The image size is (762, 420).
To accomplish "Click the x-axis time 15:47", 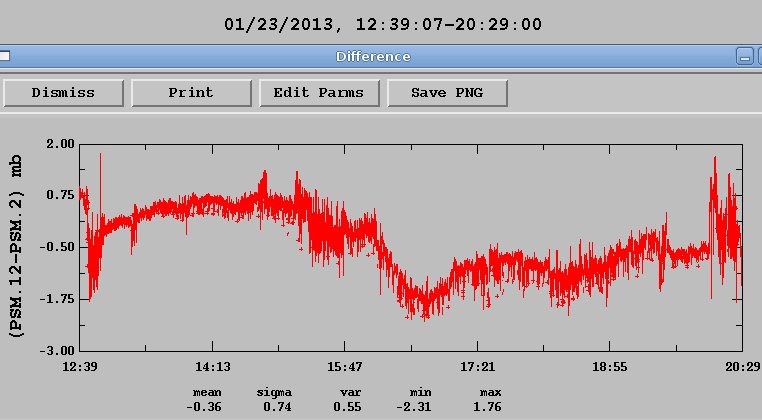I will pyautogui.click(x=345, y=367).
